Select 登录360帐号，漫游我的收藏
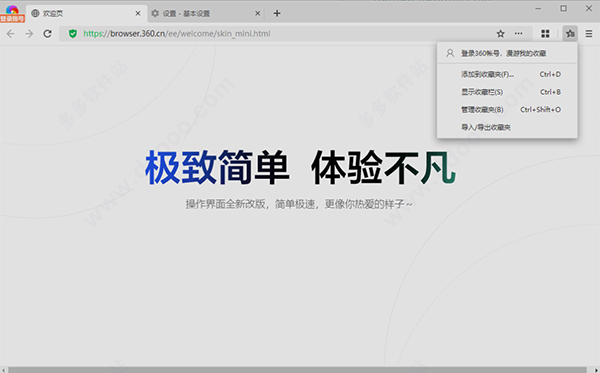The height and width of the screenshot is (373, 600). click(507, 53)
